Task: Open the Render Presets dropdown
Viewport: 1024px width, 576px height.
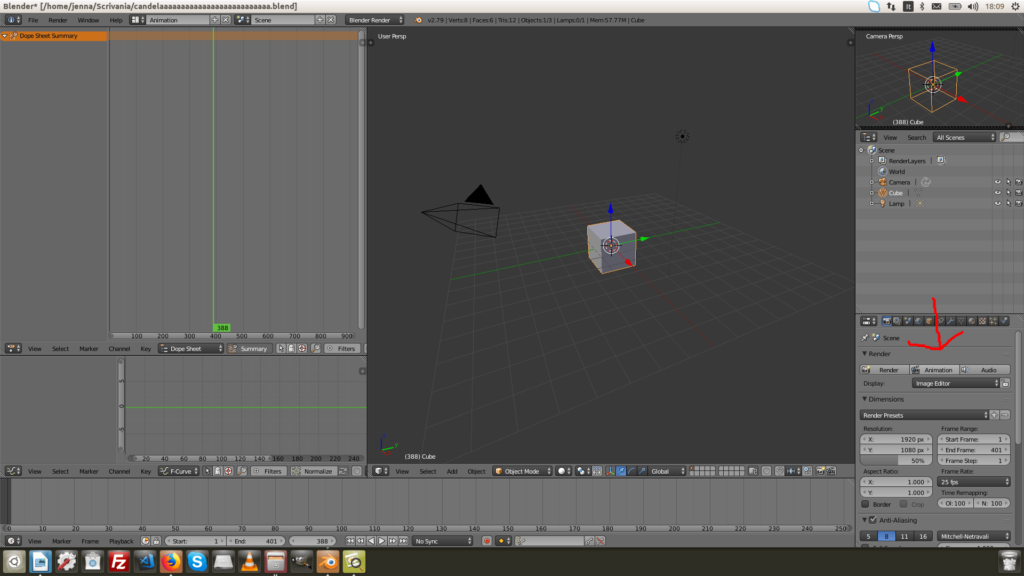Action: 924,415
